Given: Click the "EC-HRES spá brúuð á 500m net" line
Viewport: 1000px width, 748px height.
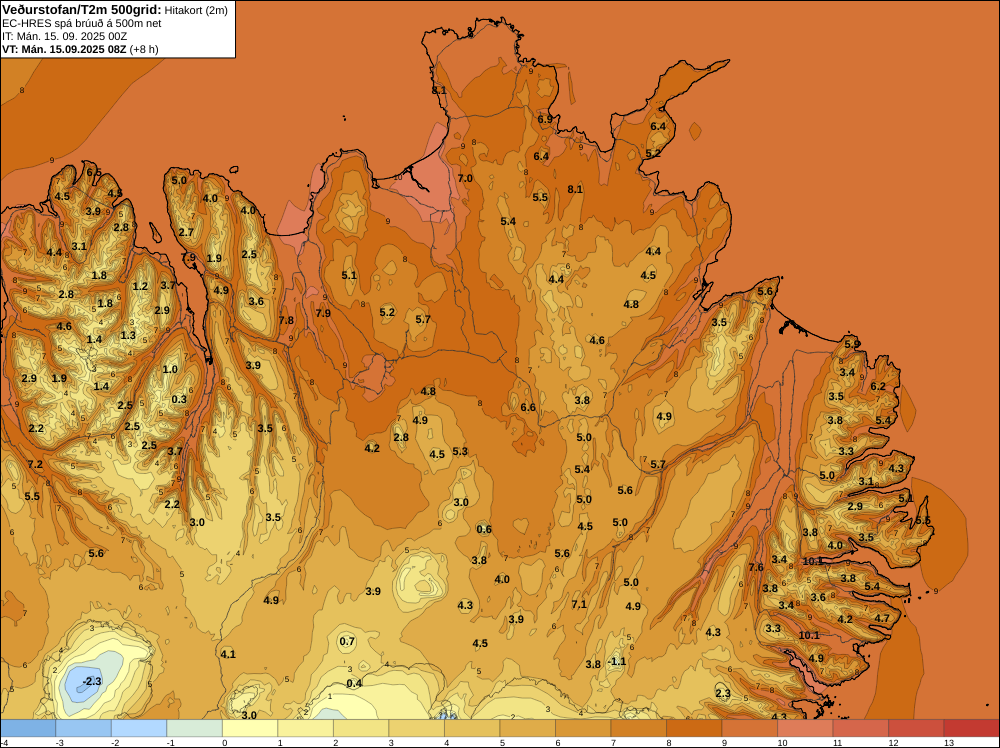Looking at the screenshot, I should click(82, 24).
